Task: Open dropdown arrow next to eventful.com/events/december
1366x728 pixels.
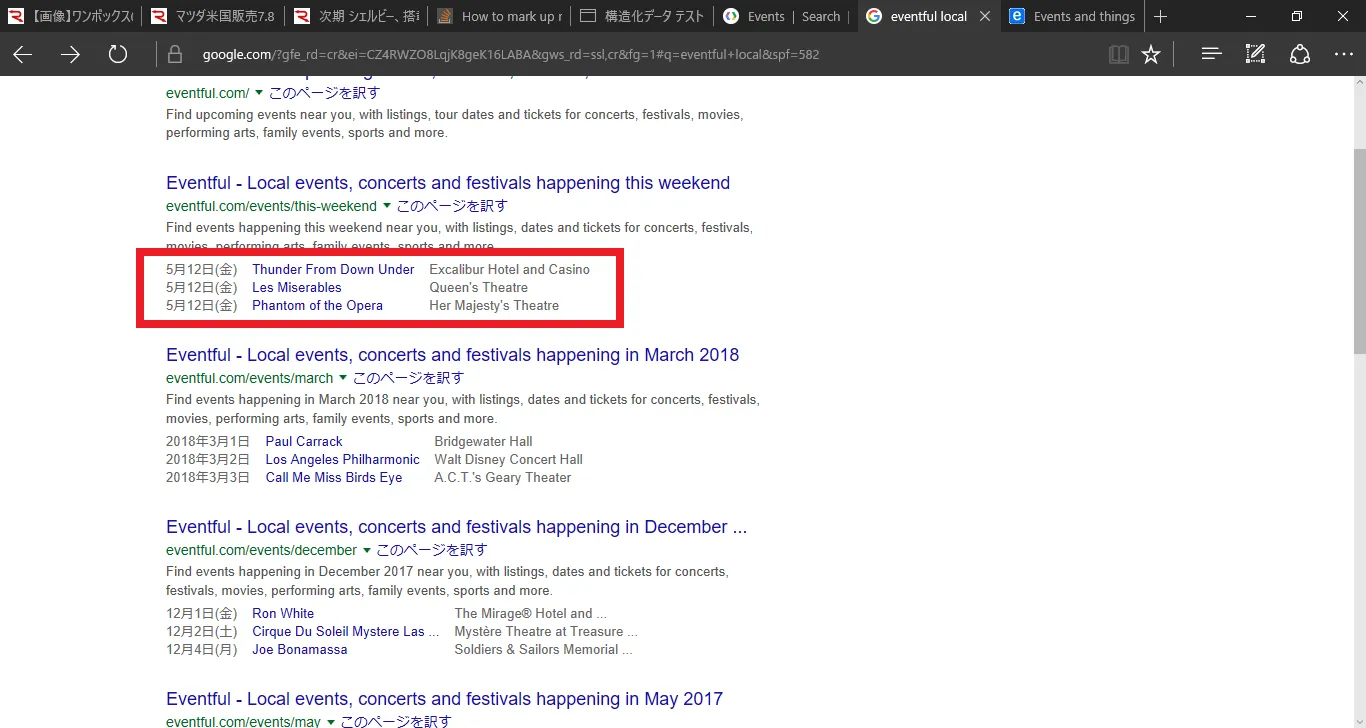Action: pyautogui.click(x=366, y=551)
